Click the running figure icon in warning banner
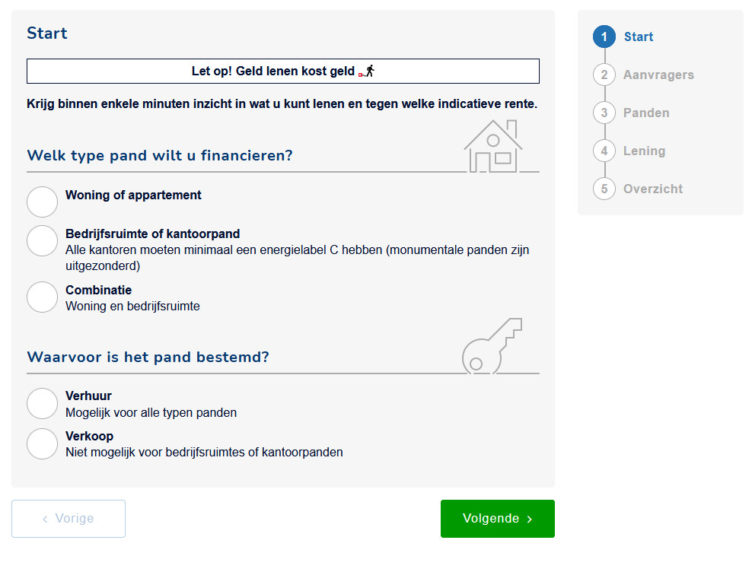 367,71
